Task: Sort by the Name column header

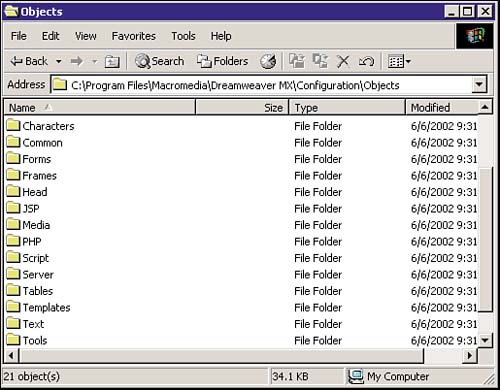Action: tap(99, 108)
